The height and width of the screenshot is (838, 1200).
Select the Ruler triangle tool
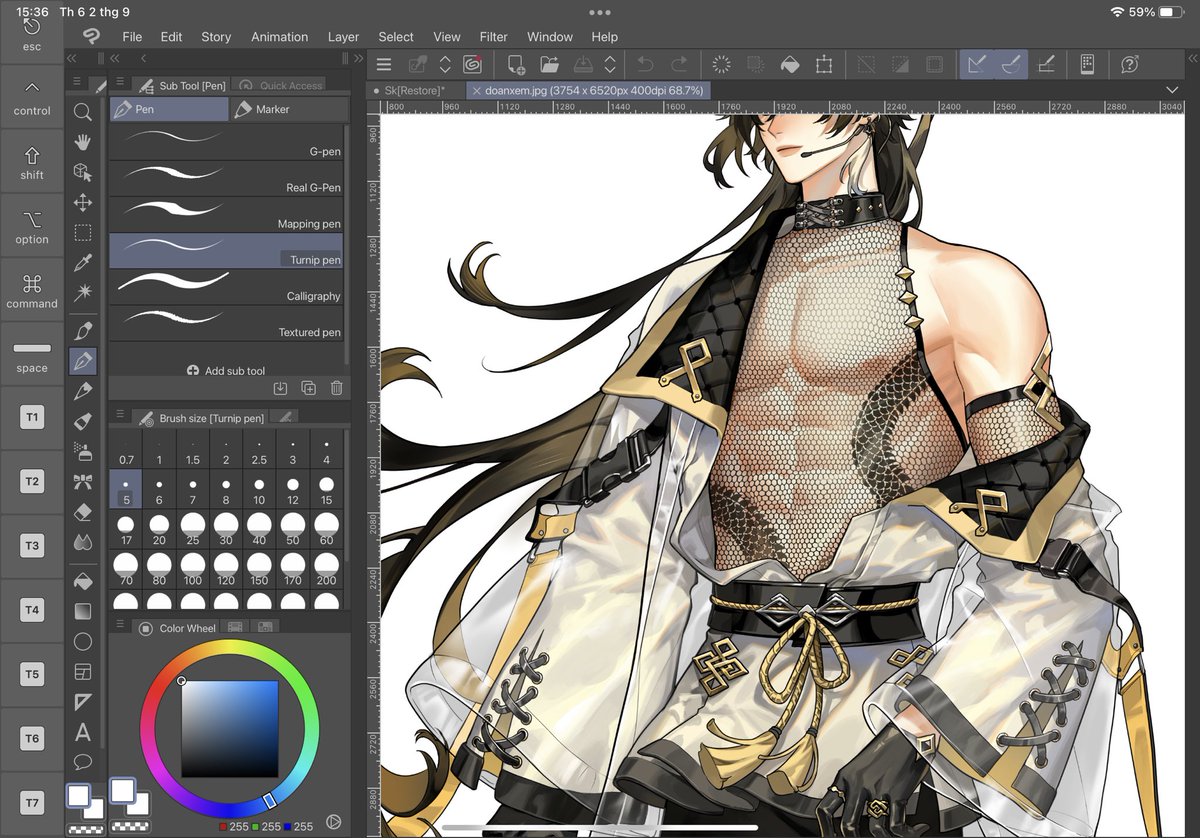83,701
